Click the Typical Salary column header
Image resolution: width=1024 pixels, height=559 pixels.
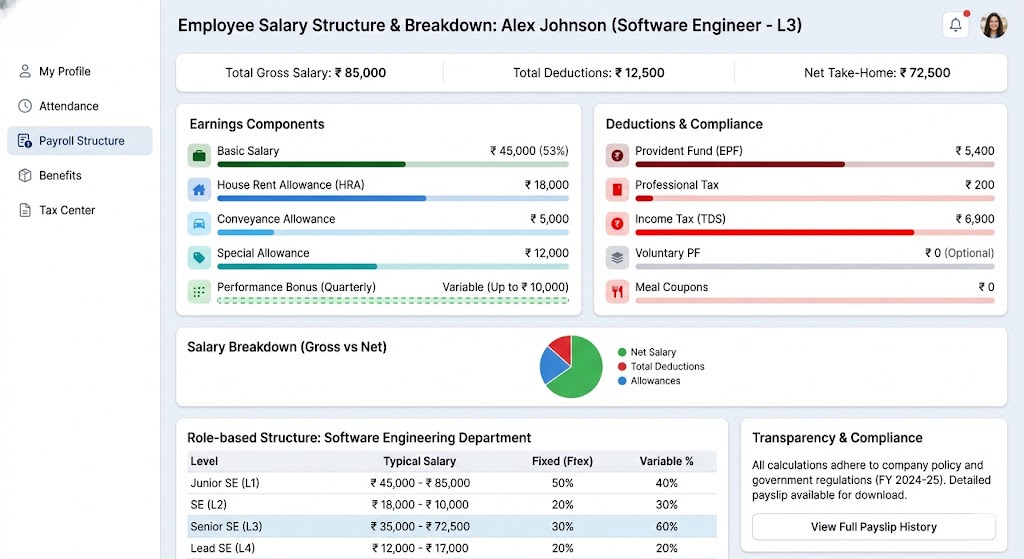[419, 461]
